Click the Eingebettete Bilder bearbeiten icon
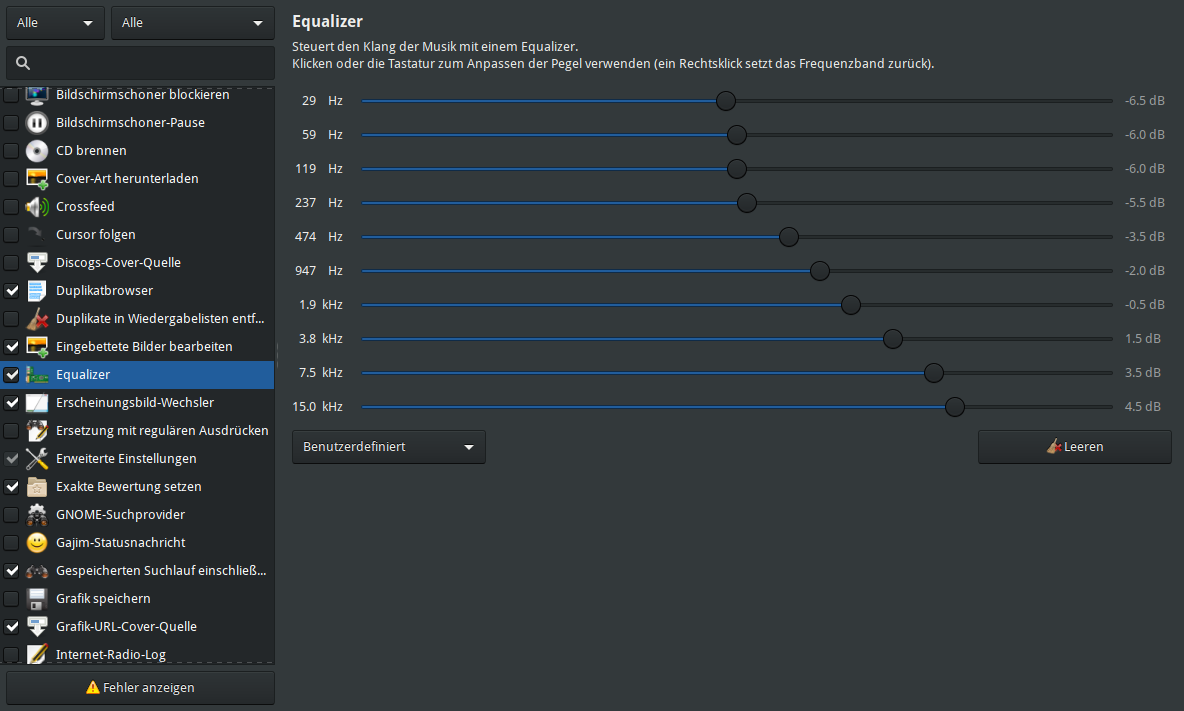This screenshot has width=1184, height=711. pos(37,346)
